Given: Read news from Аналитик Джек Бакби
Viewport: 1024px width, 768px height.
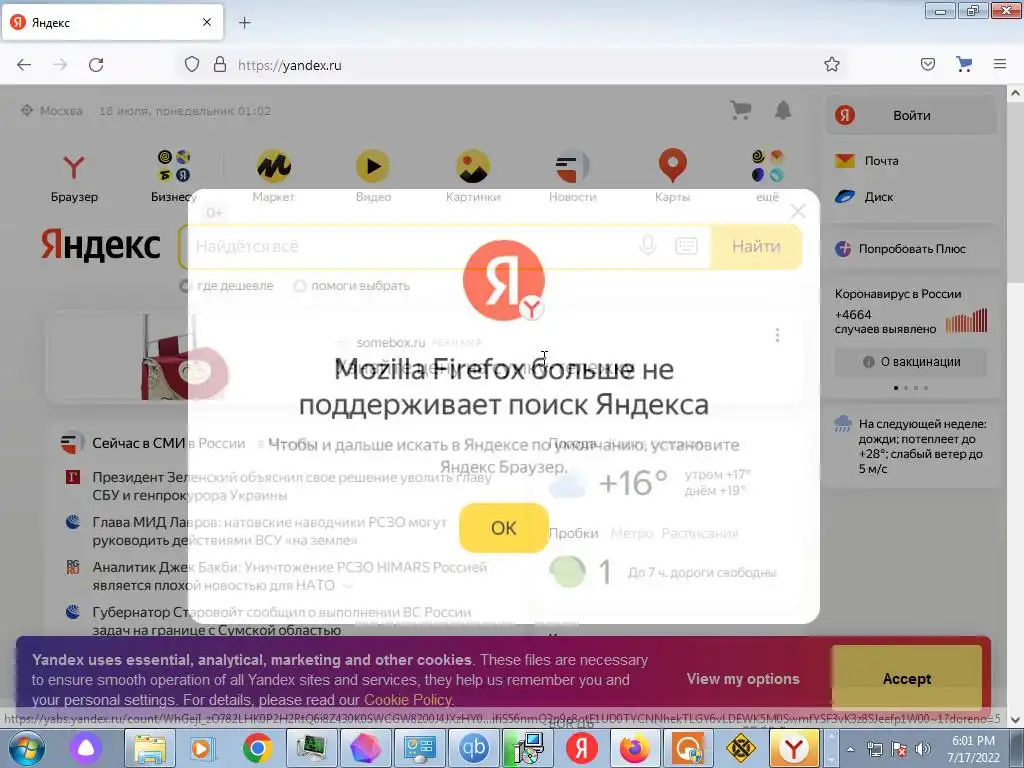Looking at the screenshot, I should pyautogui.click(x=289, y=576).
